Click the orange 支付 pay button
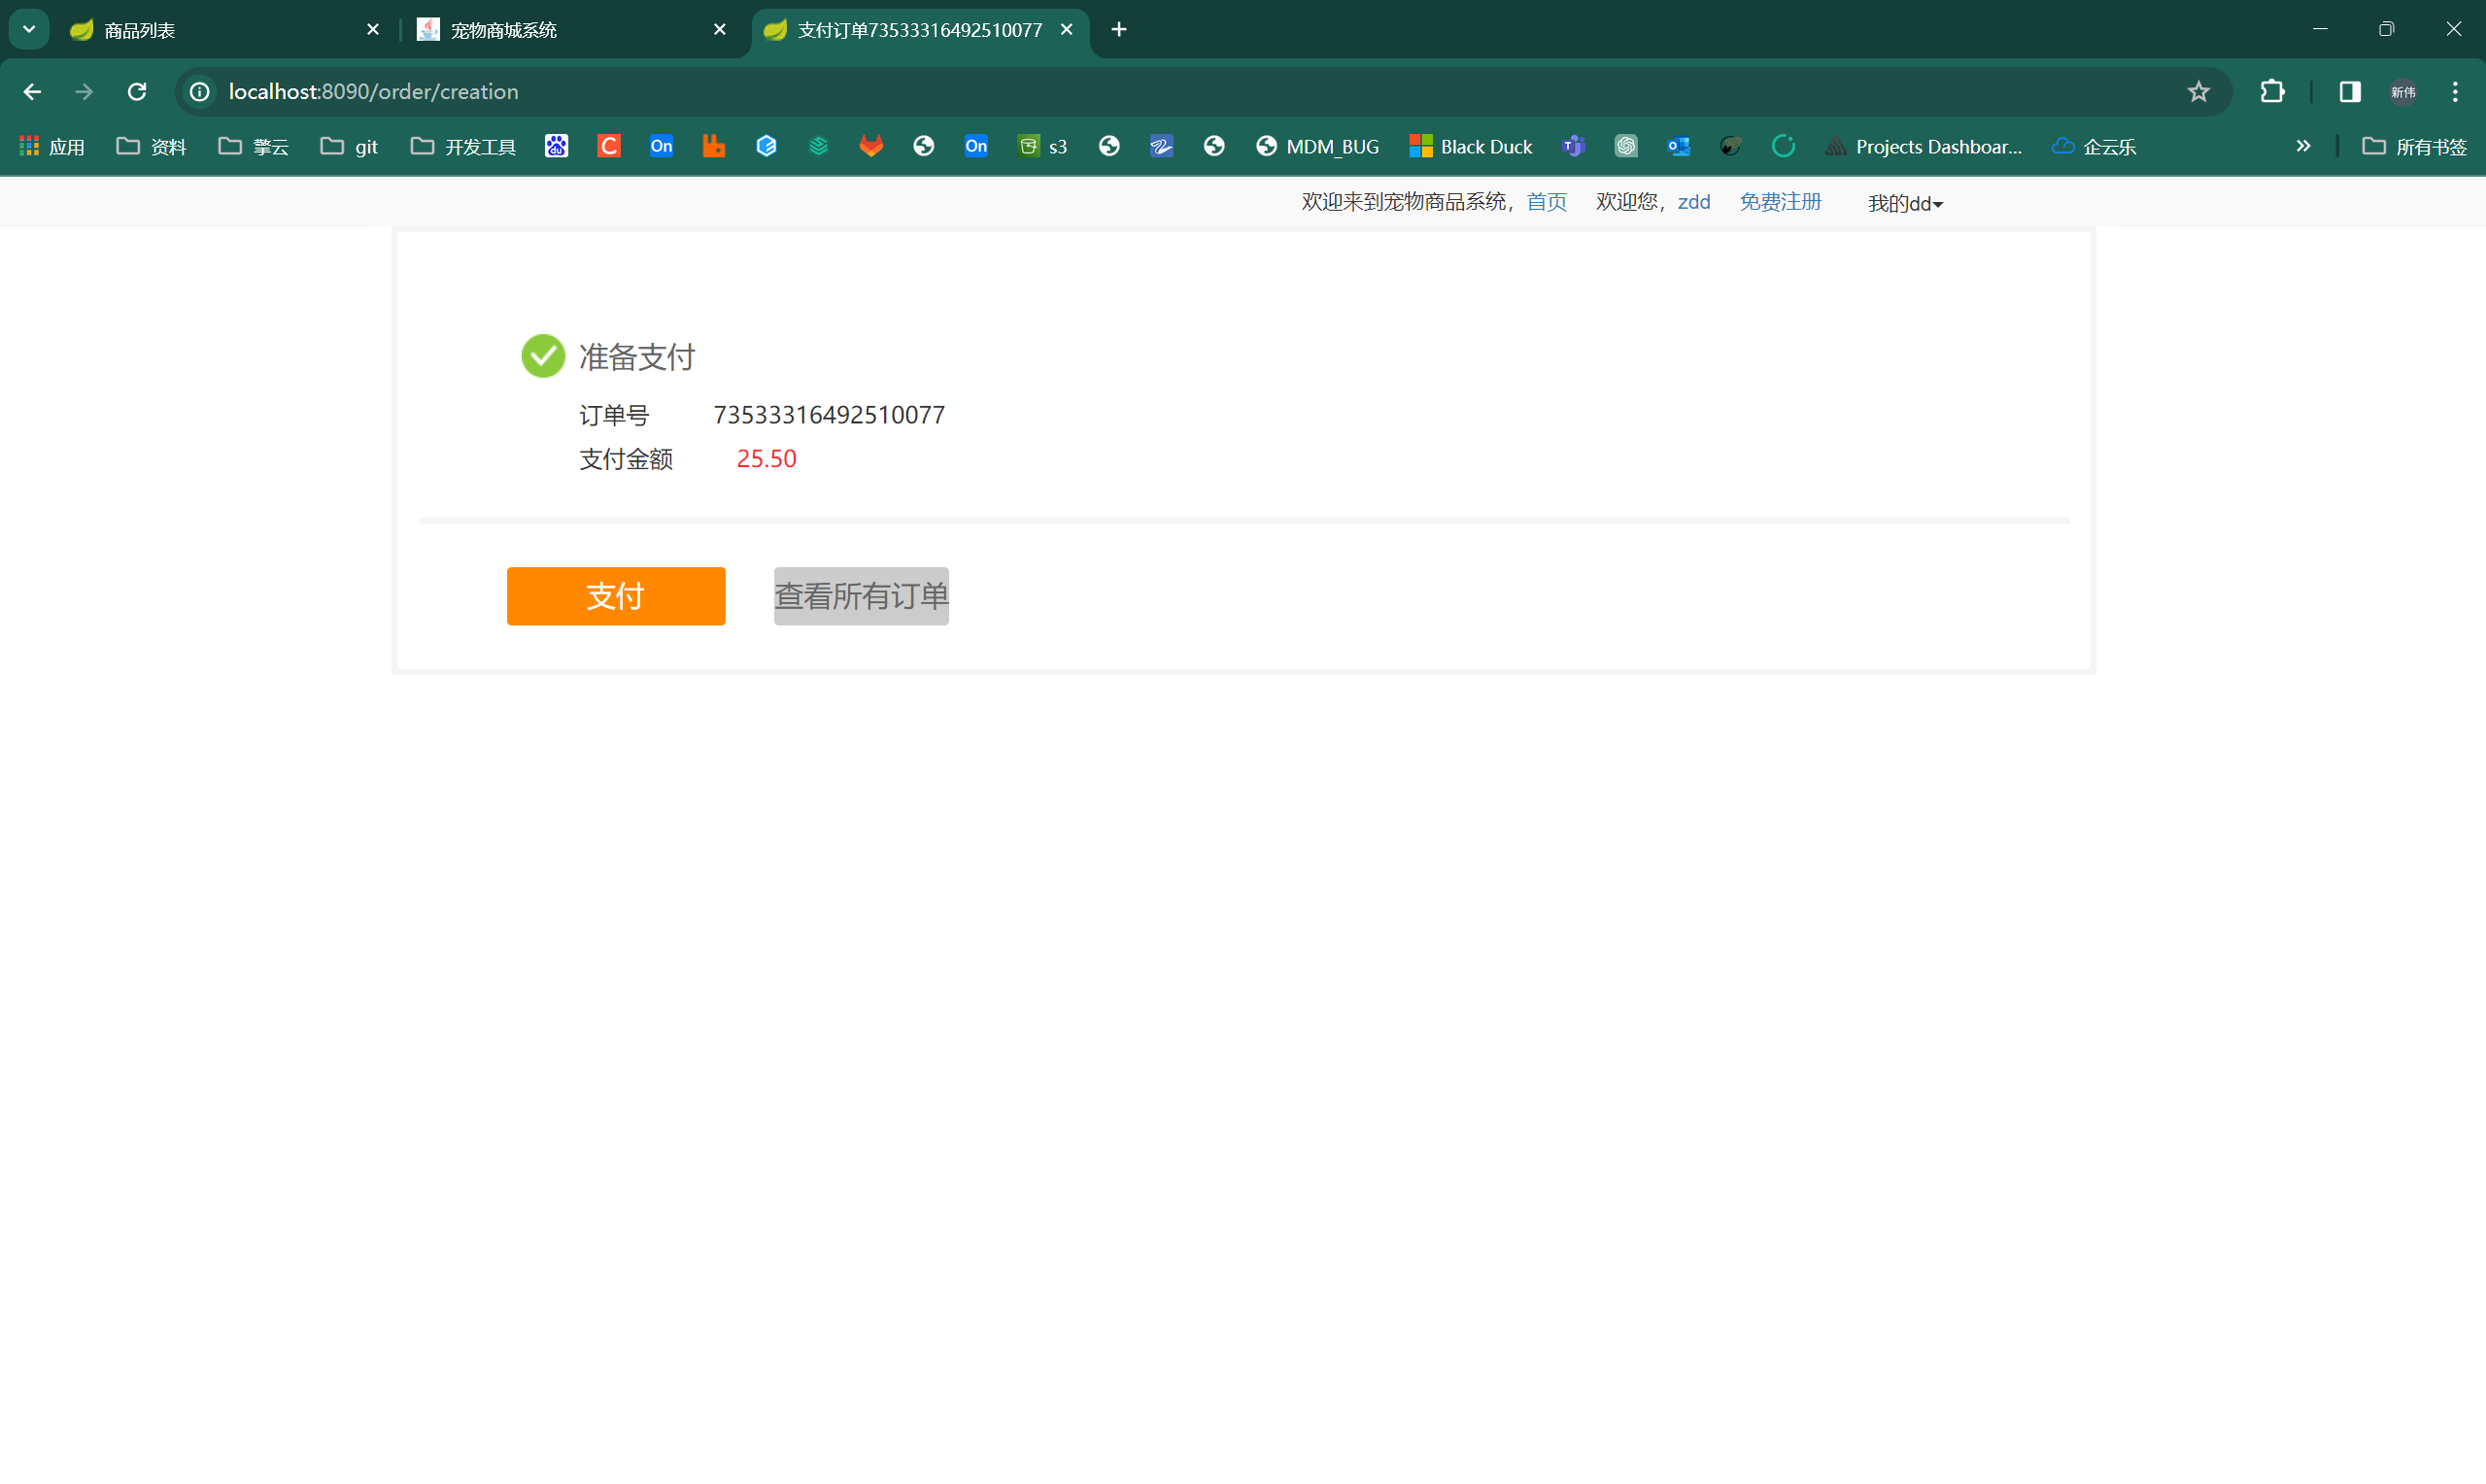The image size is (2486, 1484). pos(615,596)
